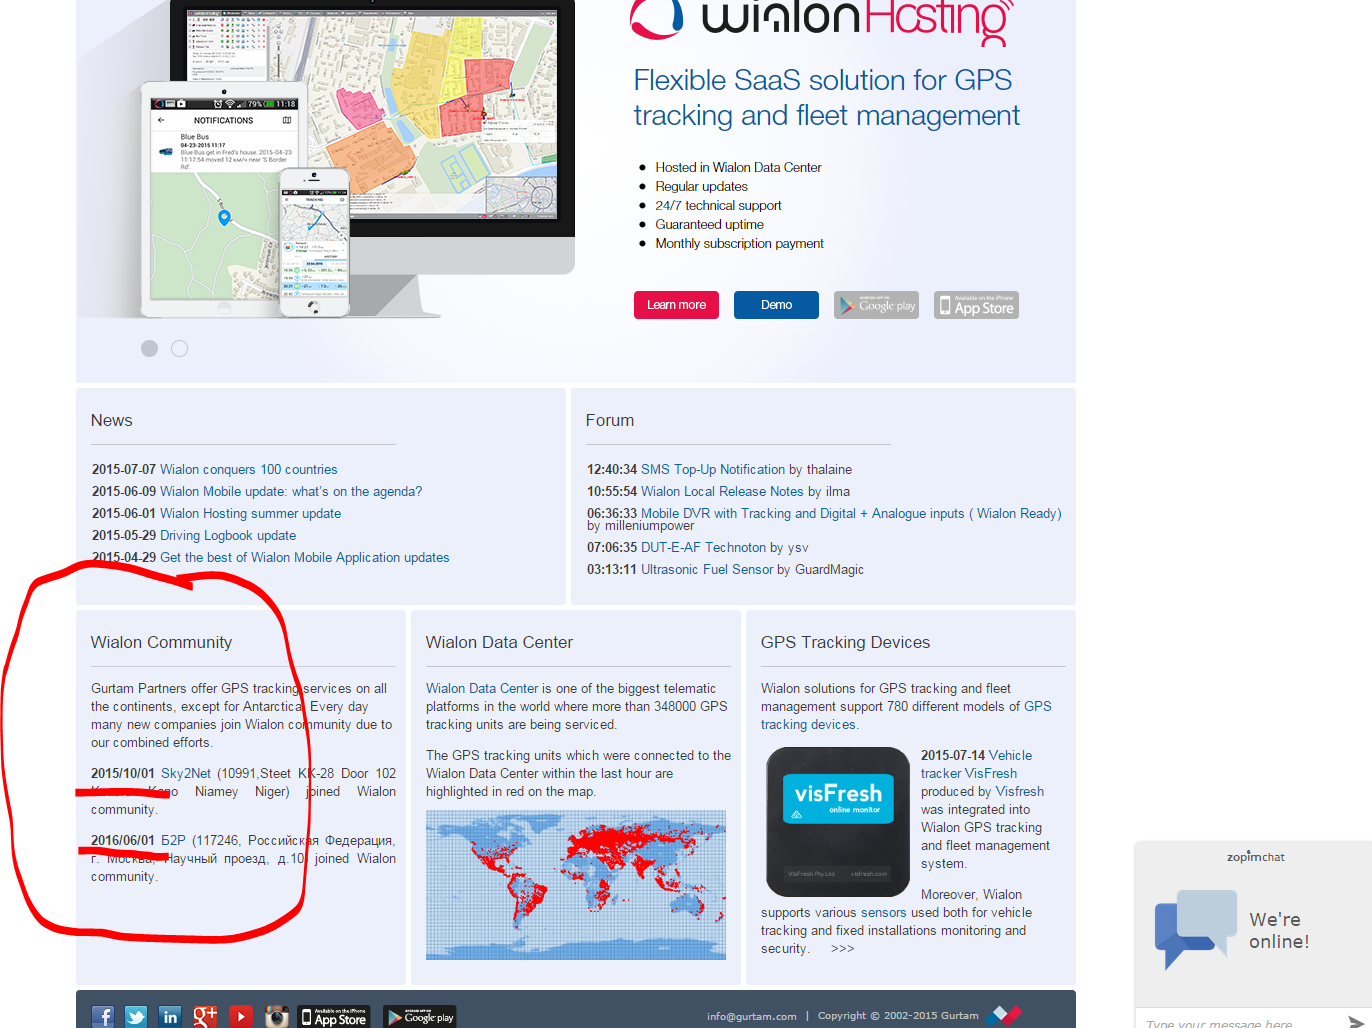
Task: Click the Gurtam logo icon in footer
Action: click(1003, 1015)
